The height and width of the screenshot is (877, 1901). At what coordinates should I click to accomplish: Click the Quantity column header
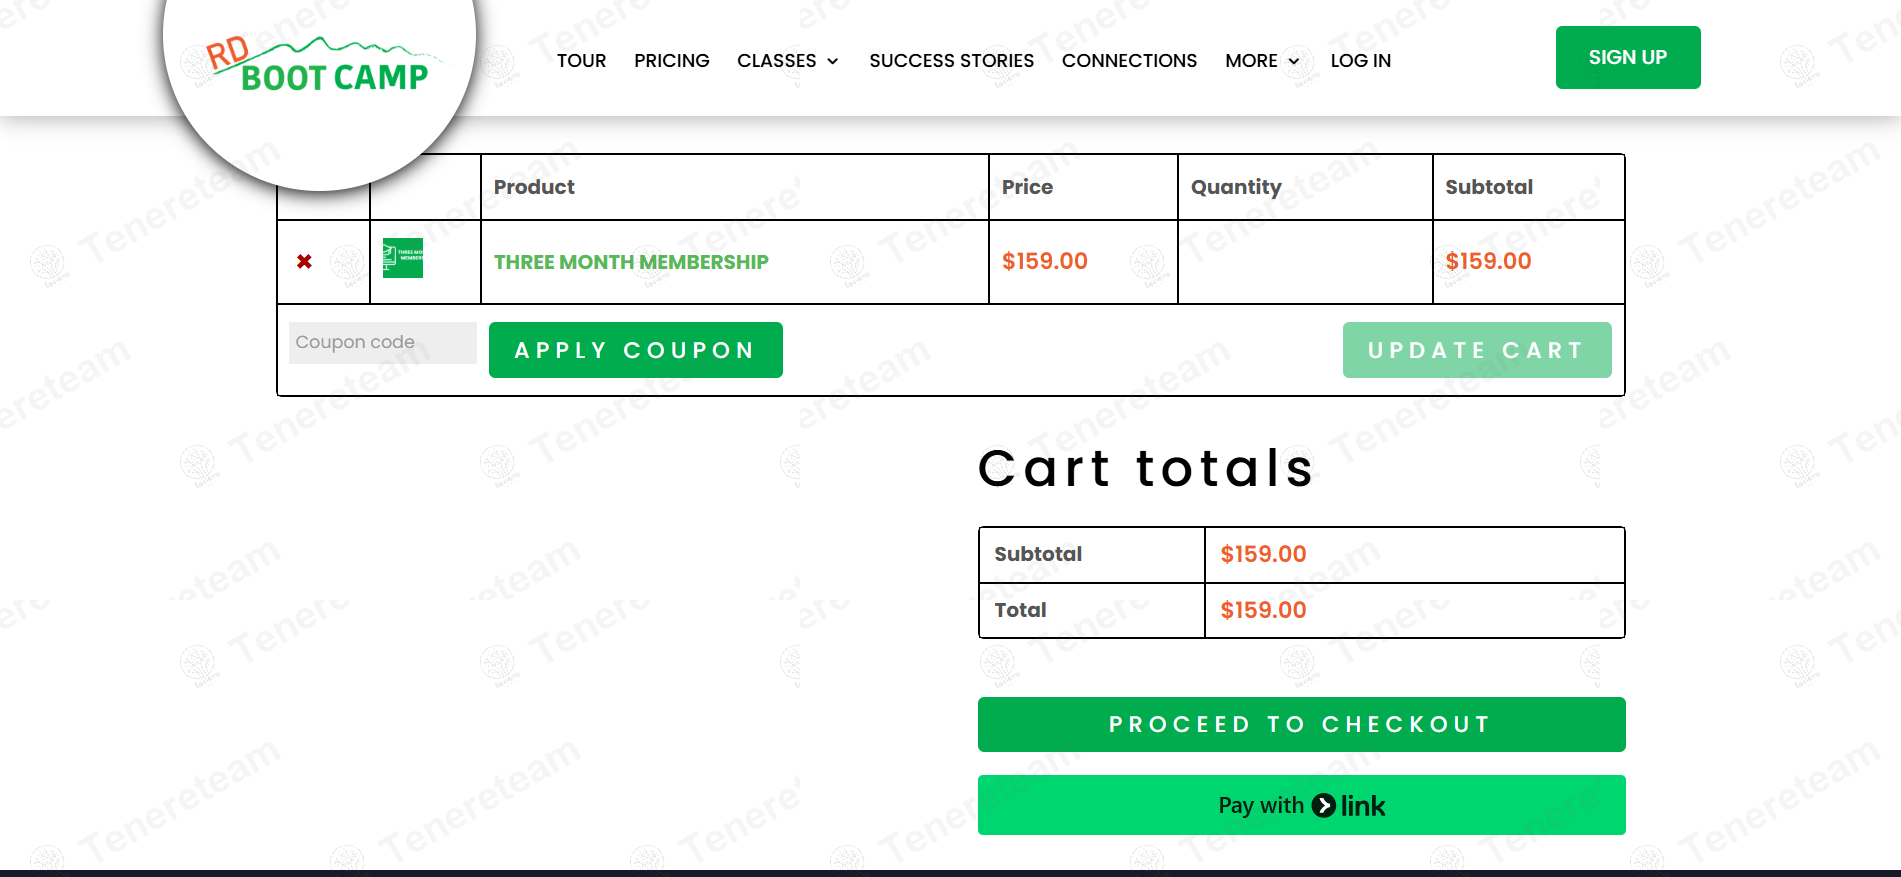tap(1236, 187)
